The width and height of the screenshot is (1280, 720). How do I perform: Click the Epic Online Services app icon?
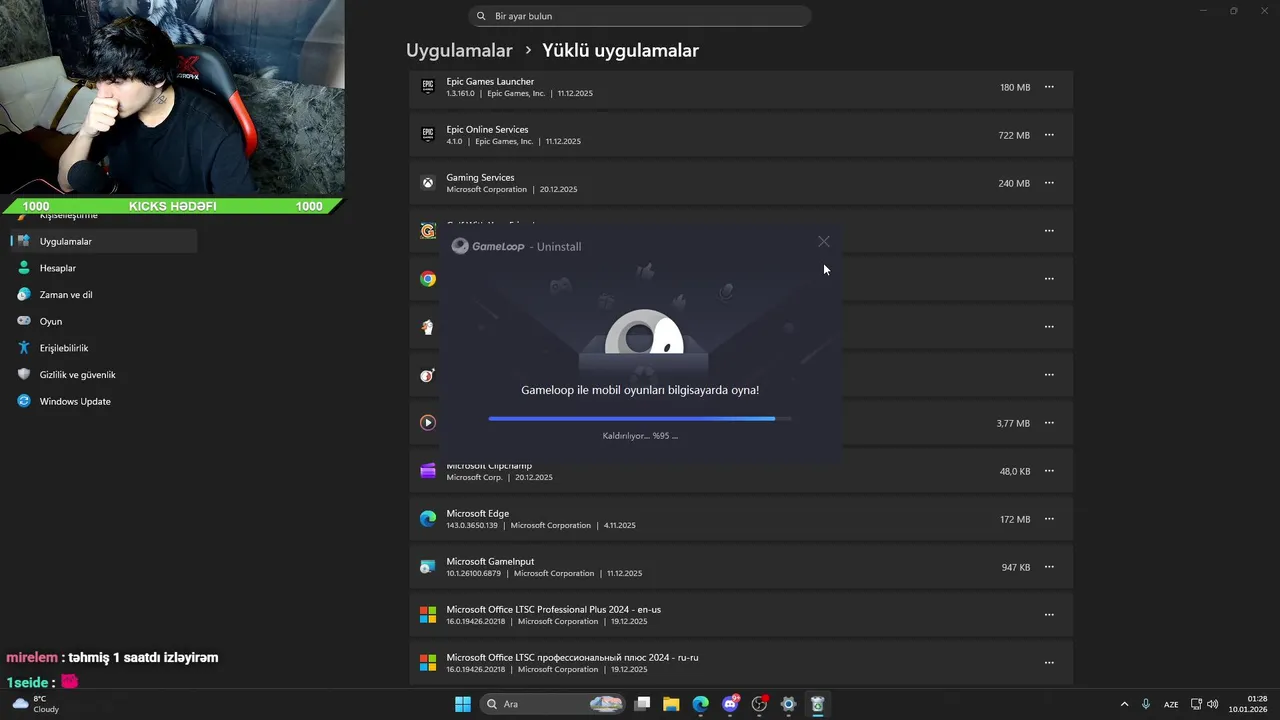tap(428, 135)
